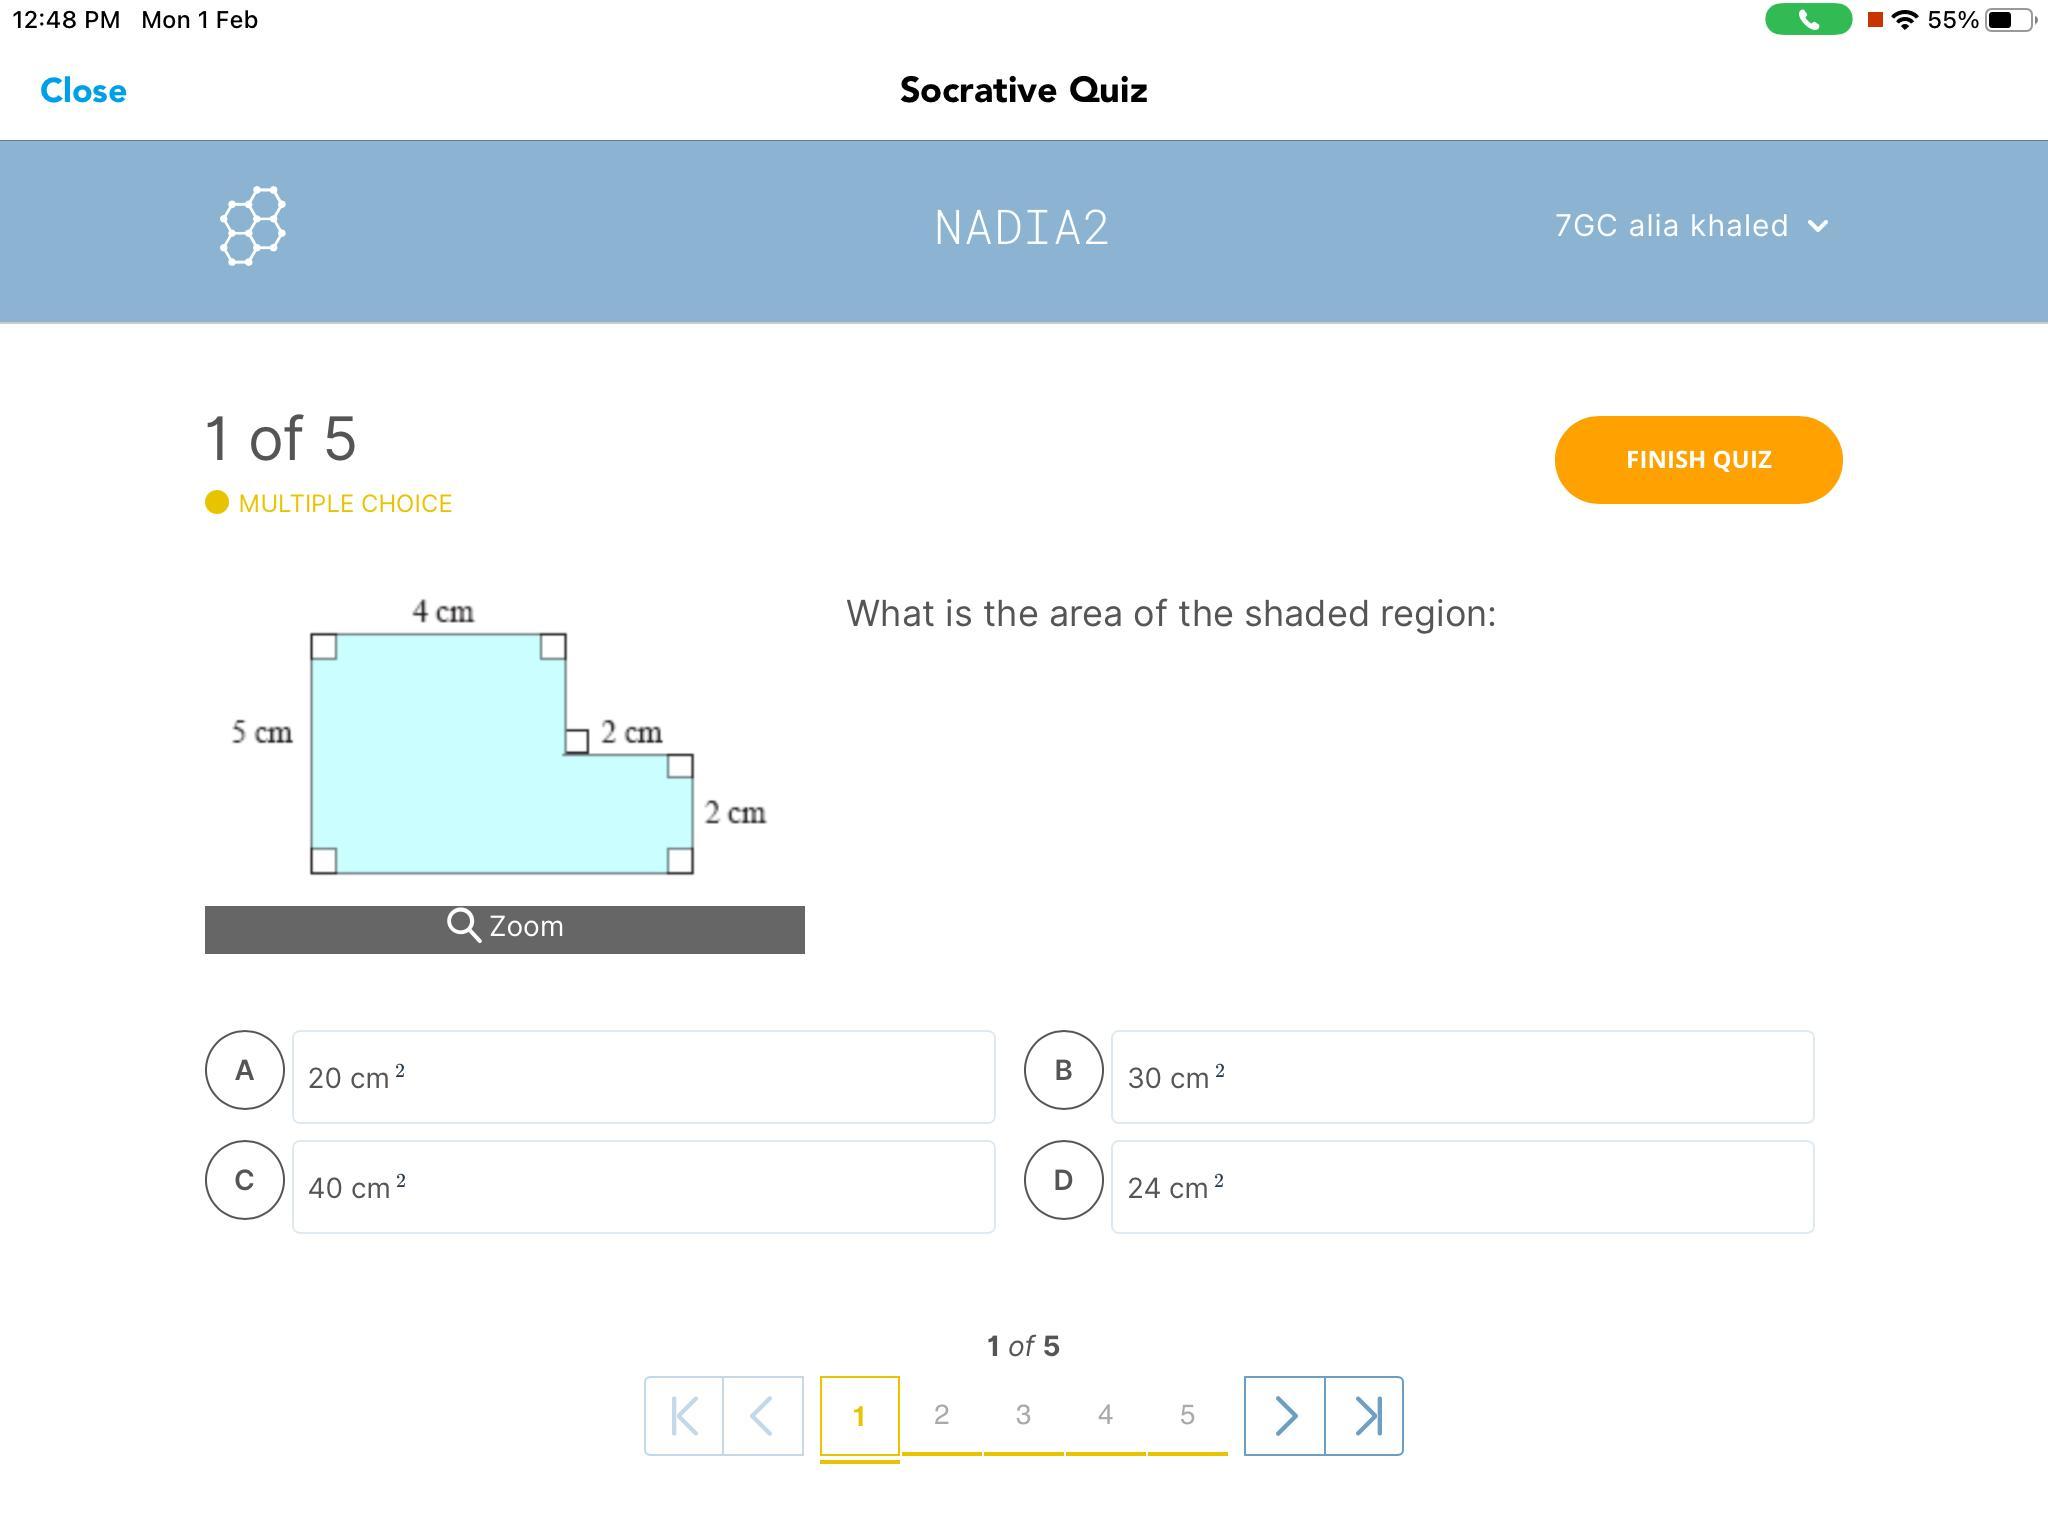Zoom into the shape image
The image size is (2048, 1536).
[x=504, y=928]
